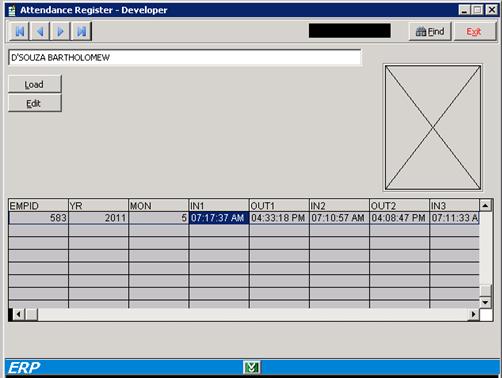Screen dimensions: 502x378
Task: Click the OUT2 column header
Action: click(x=399, y=205)
